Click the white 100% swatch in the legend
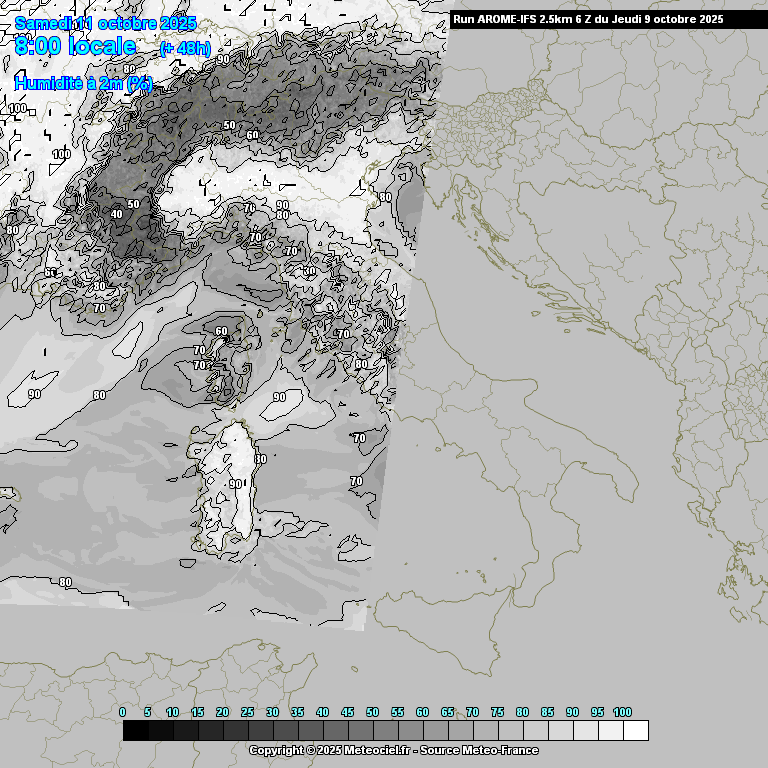 coord(635,731)
